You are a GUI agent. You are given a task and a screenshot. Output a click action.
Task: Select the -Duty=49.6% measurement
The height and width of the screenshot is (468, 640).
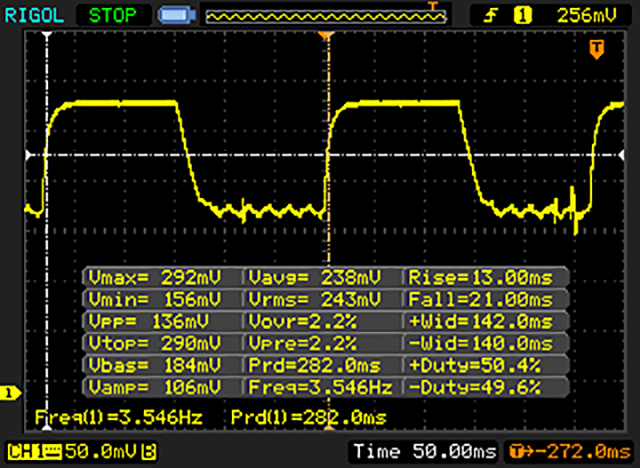coord(474,387)
